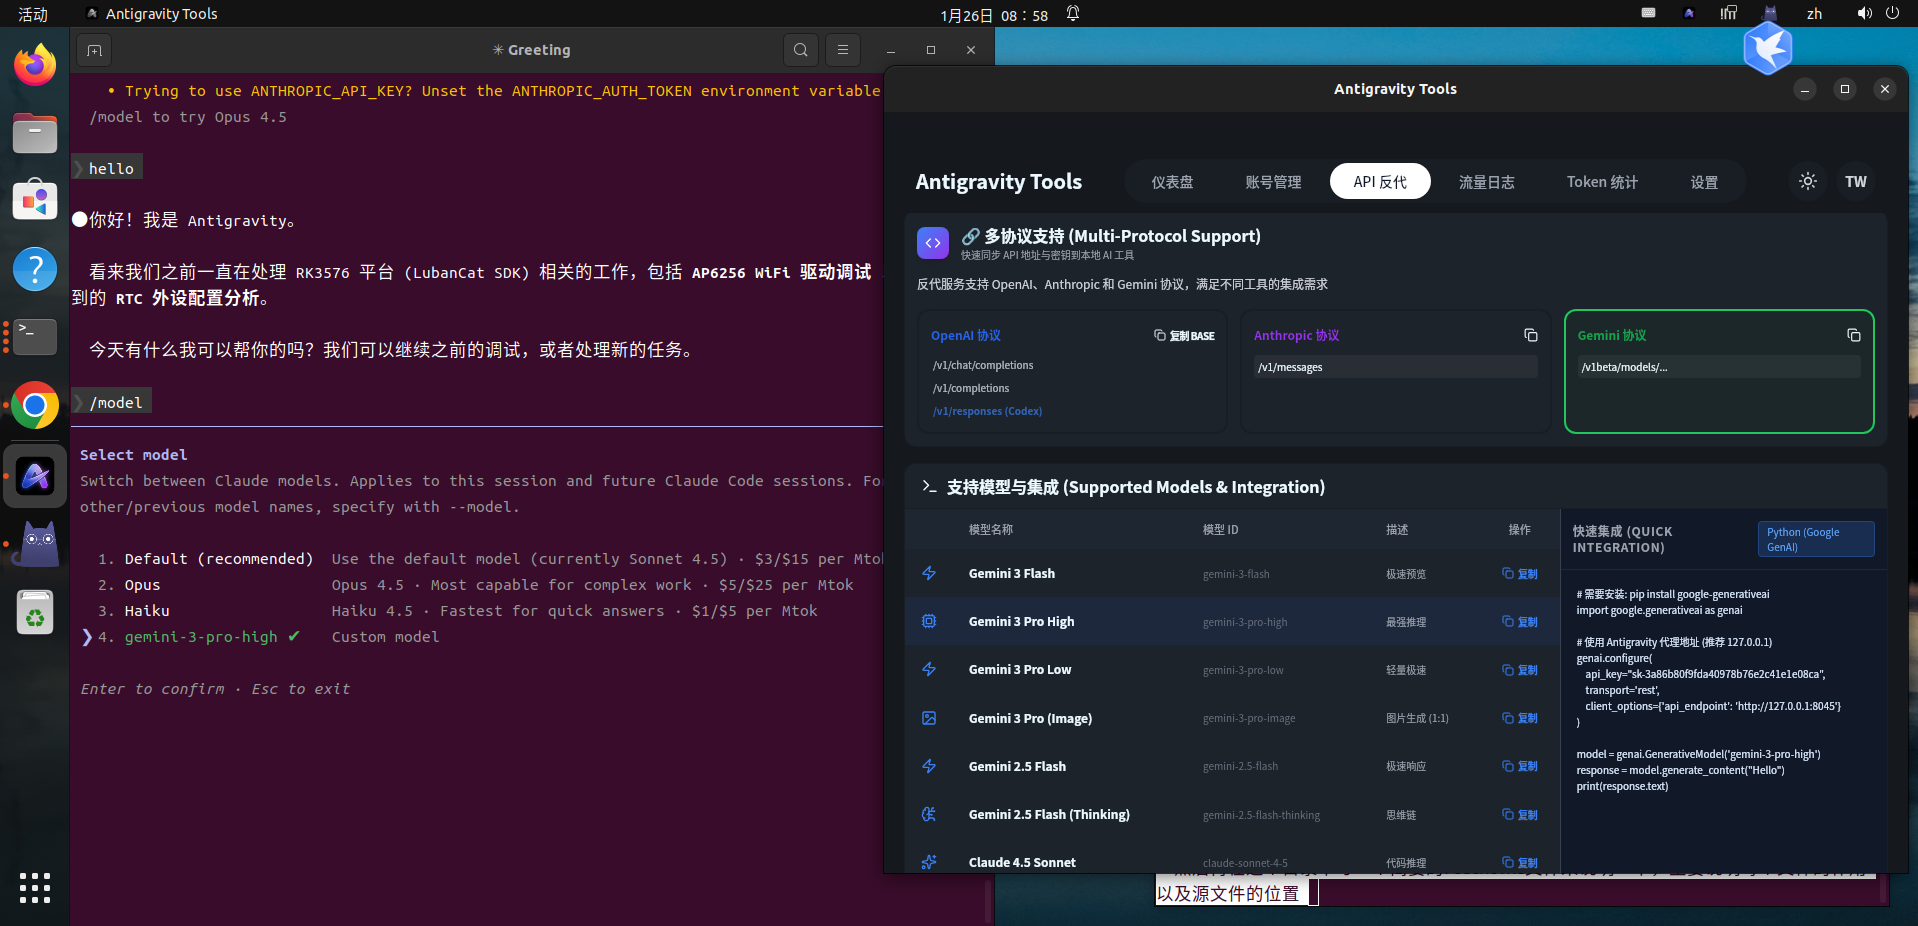Image resolution: width=1918 pixels, height=926 pixels.
Task: Click the notification bell in top bar
Action: point(1073,14)
